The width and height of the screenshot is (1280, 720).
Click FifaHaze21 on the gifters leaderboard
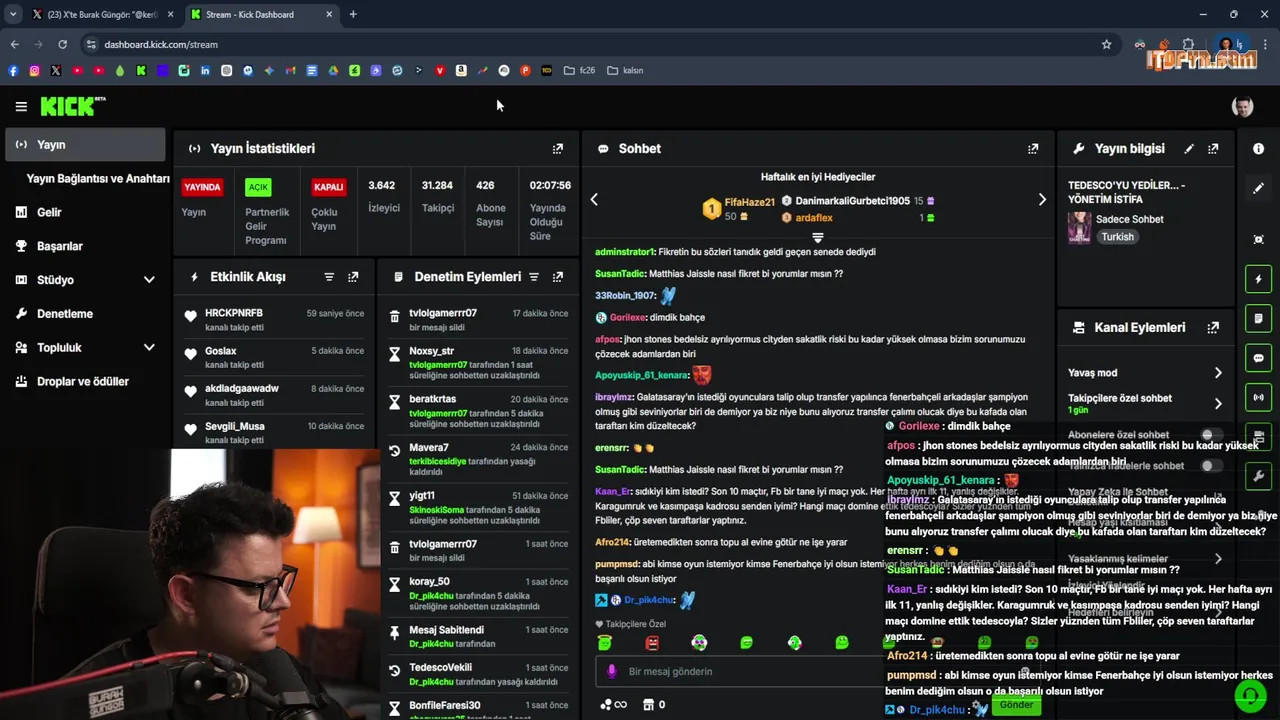(x=749, y=202)
